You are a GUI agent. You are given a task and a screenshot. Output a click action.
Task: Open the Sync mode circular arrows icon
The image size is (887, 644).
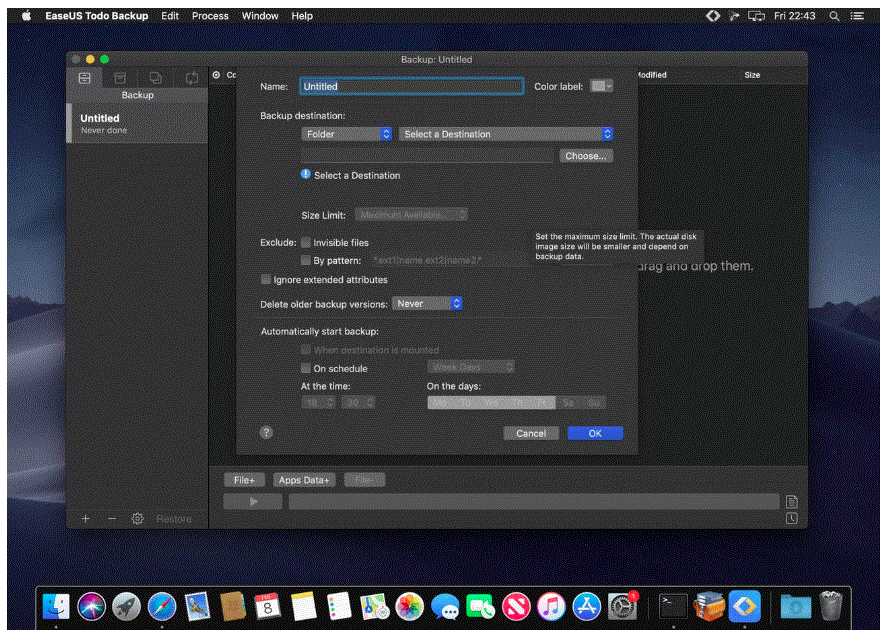[192, 78]
